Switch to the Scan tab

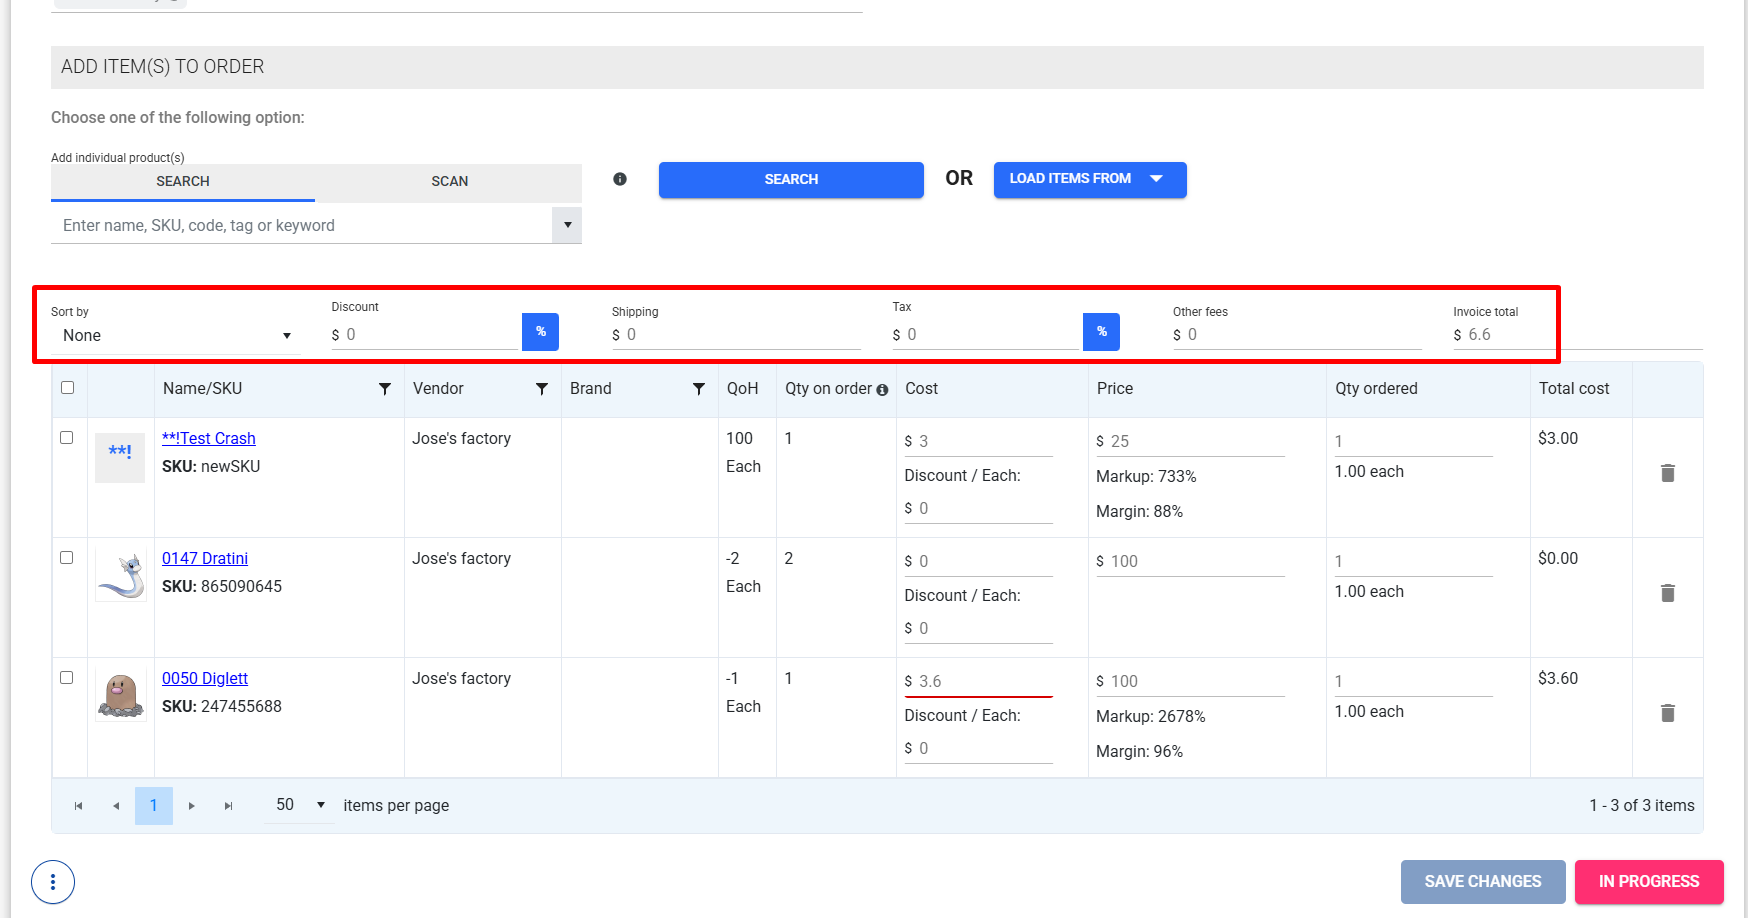[449, 181]
